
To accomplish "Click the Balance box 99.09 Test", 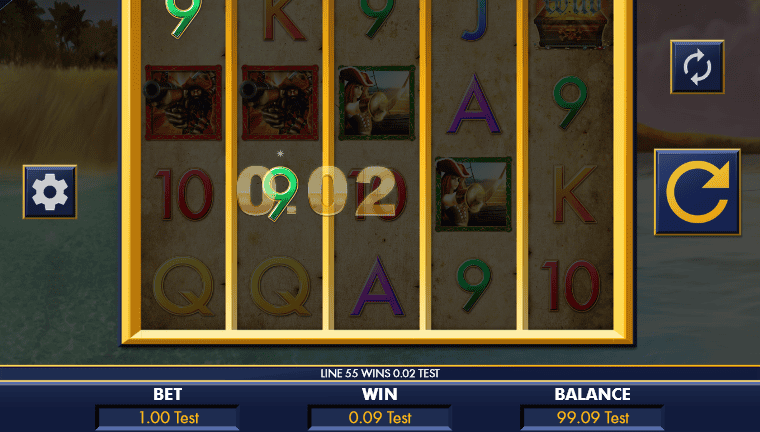I will 592,417.
